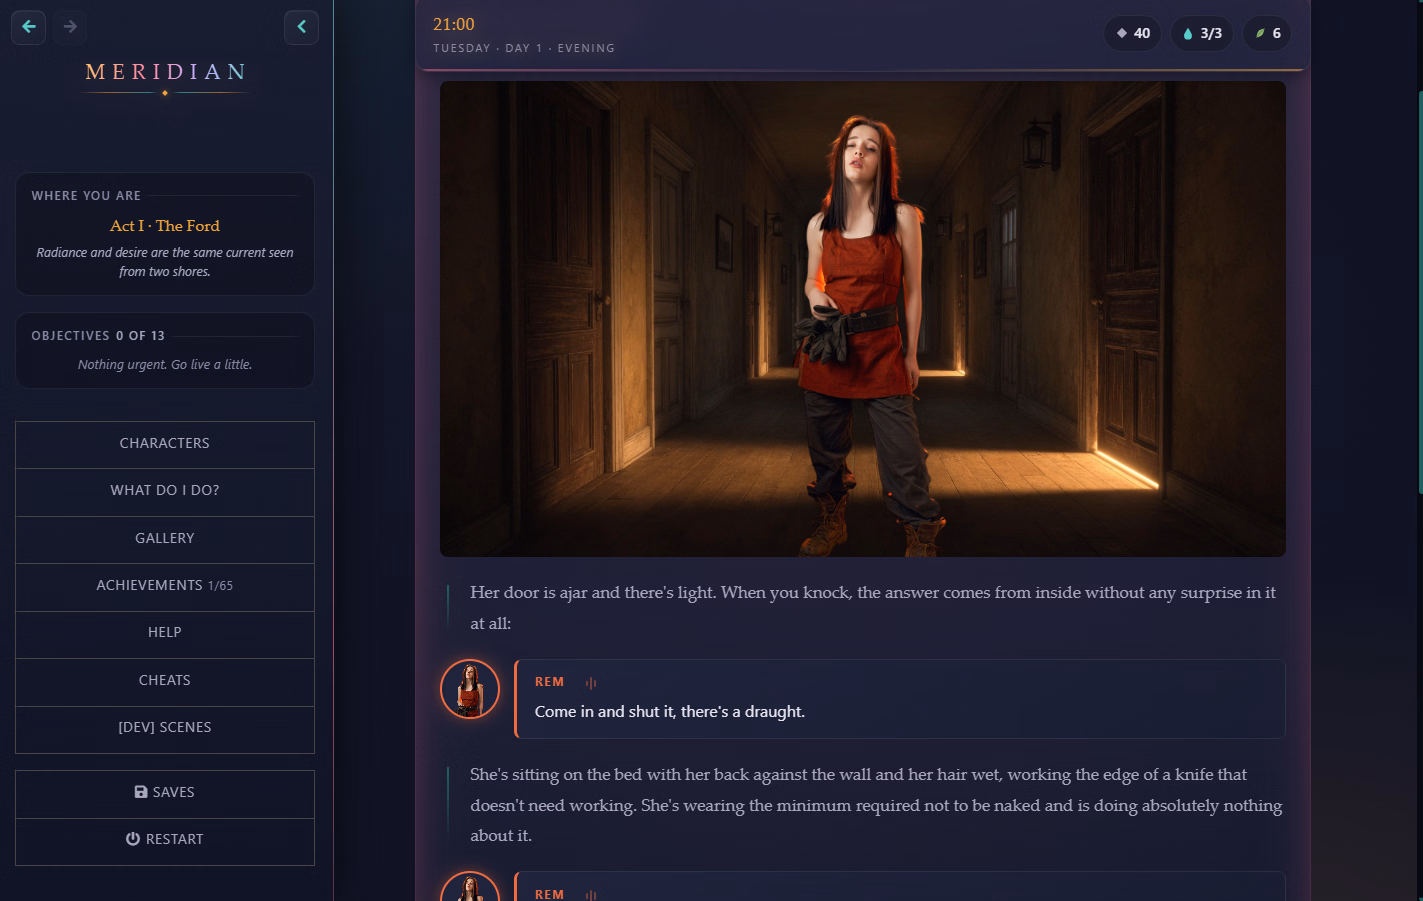Click the 21:00 clock time
1423x901 pixels.
[454, 24]
